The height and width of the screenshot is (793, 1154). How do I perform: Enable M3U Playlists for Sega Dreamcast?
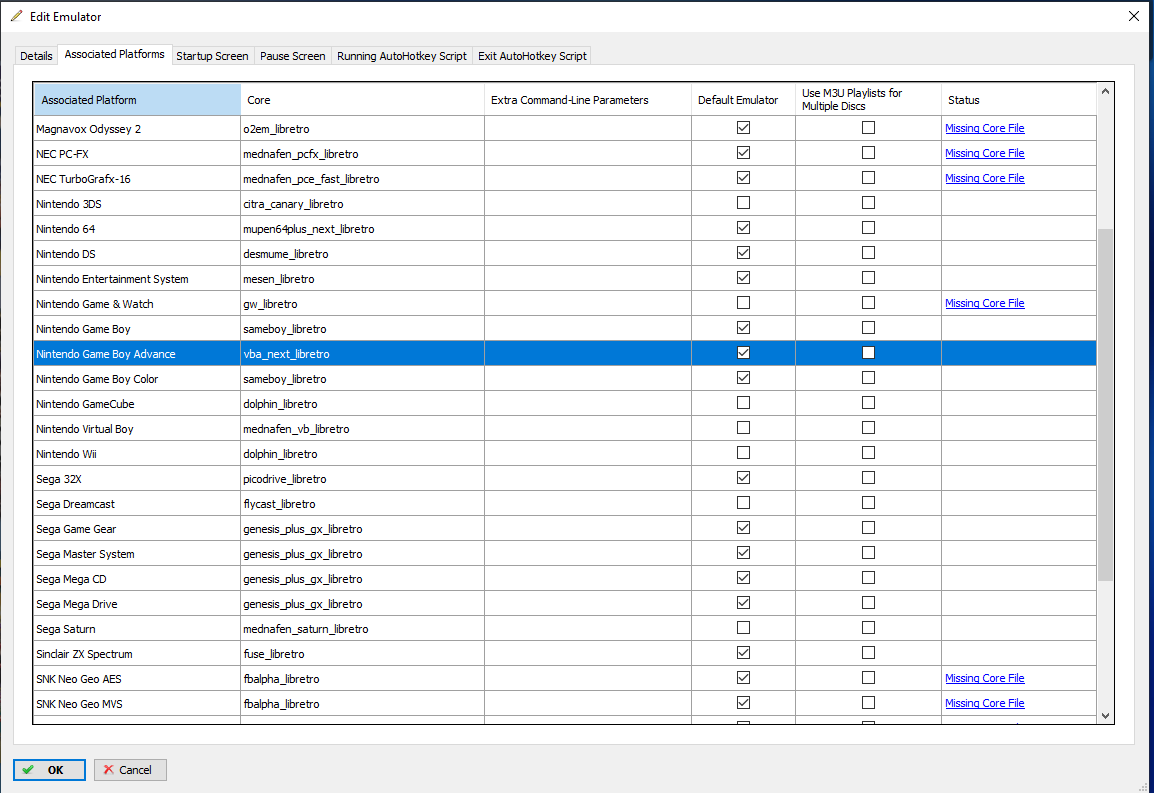(x=868, y=503)
